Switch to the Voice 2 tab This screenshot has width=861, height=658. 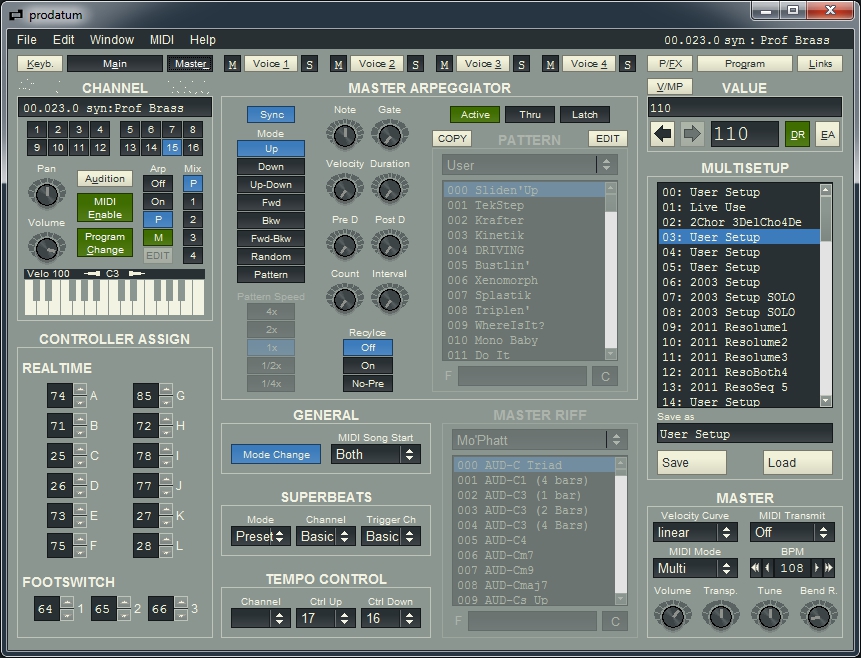[377, 64]
